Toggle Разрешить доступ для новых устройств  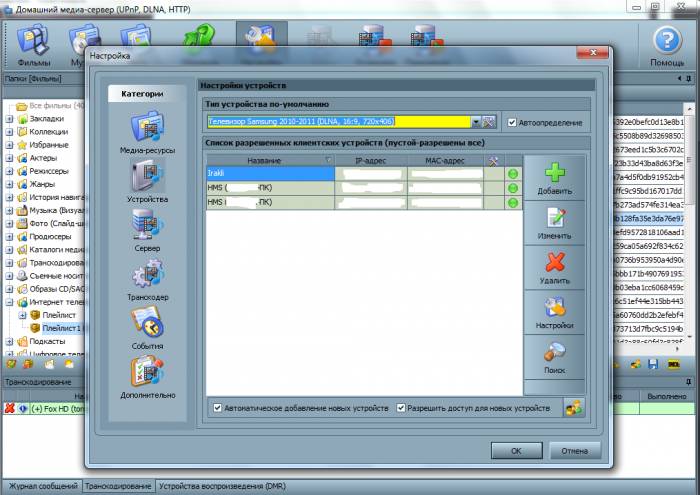[402, 408]
